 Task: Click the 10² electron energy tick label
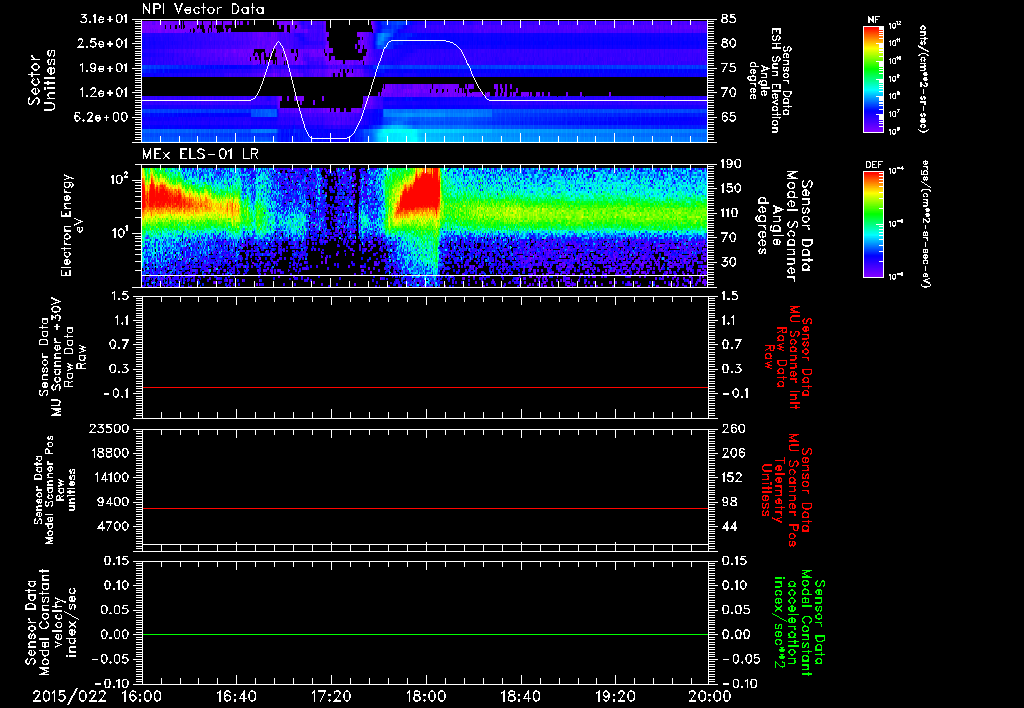[120, 179]
